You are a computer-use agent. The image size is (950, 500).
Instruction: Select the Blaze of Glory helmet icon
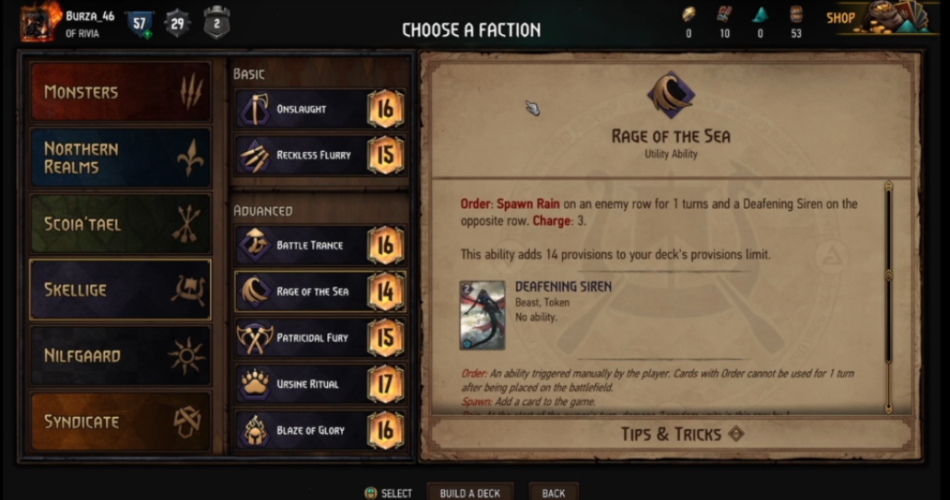tap(255, 430)
